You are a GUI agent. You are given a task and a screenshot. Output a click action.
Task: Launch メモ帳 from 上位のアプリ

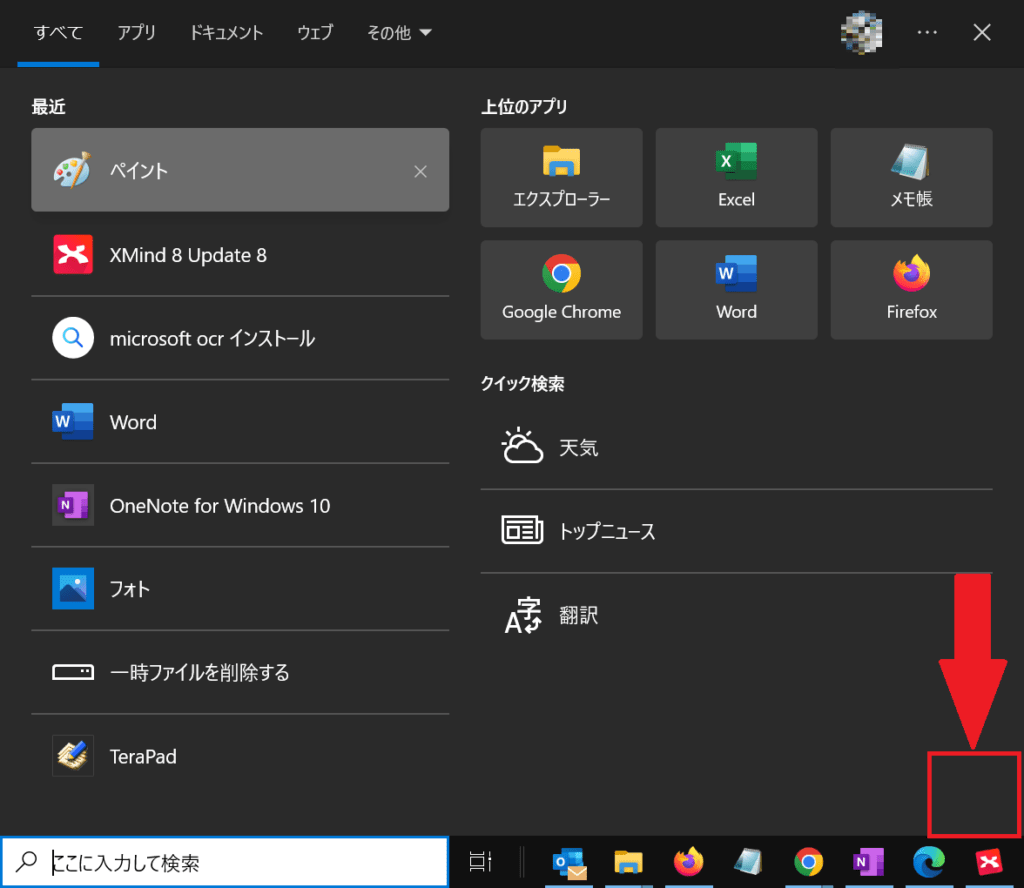(910, 178)
